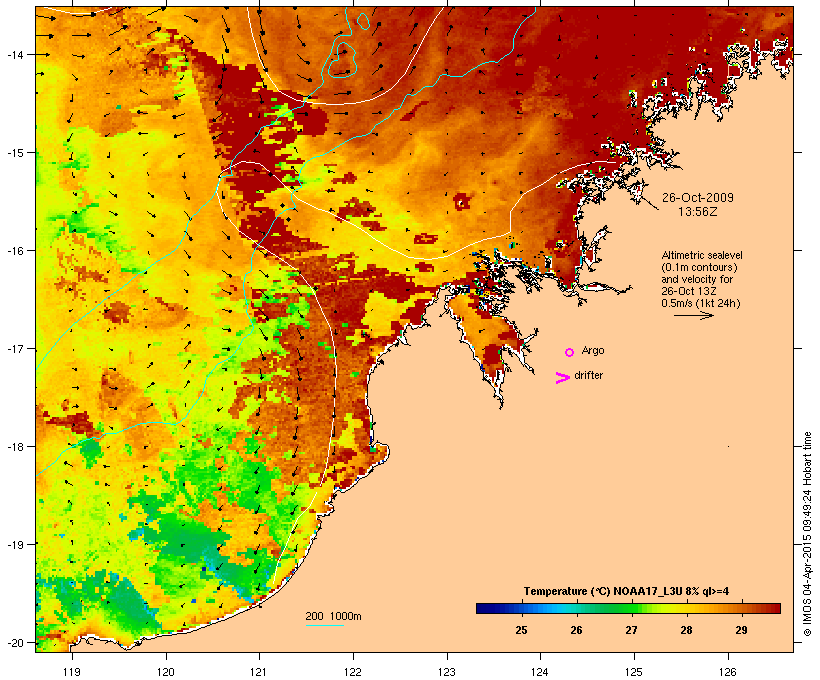Click the '26-Oct 13Z' velocity date text
Viewport: 820px width, 680px height.
(x=689, y=291)
